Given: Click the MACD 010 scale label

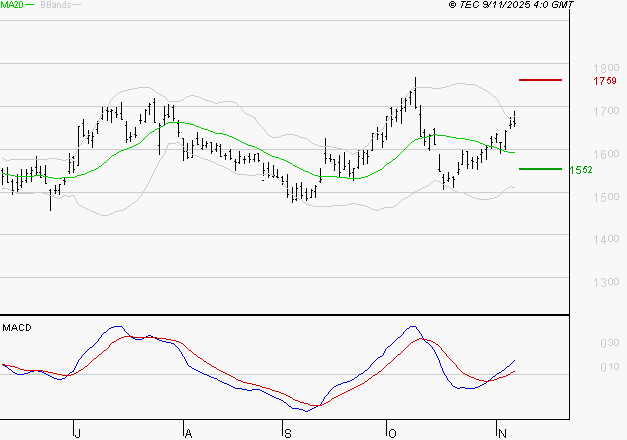Looking at the screenshot, I should tap(610, 367).
